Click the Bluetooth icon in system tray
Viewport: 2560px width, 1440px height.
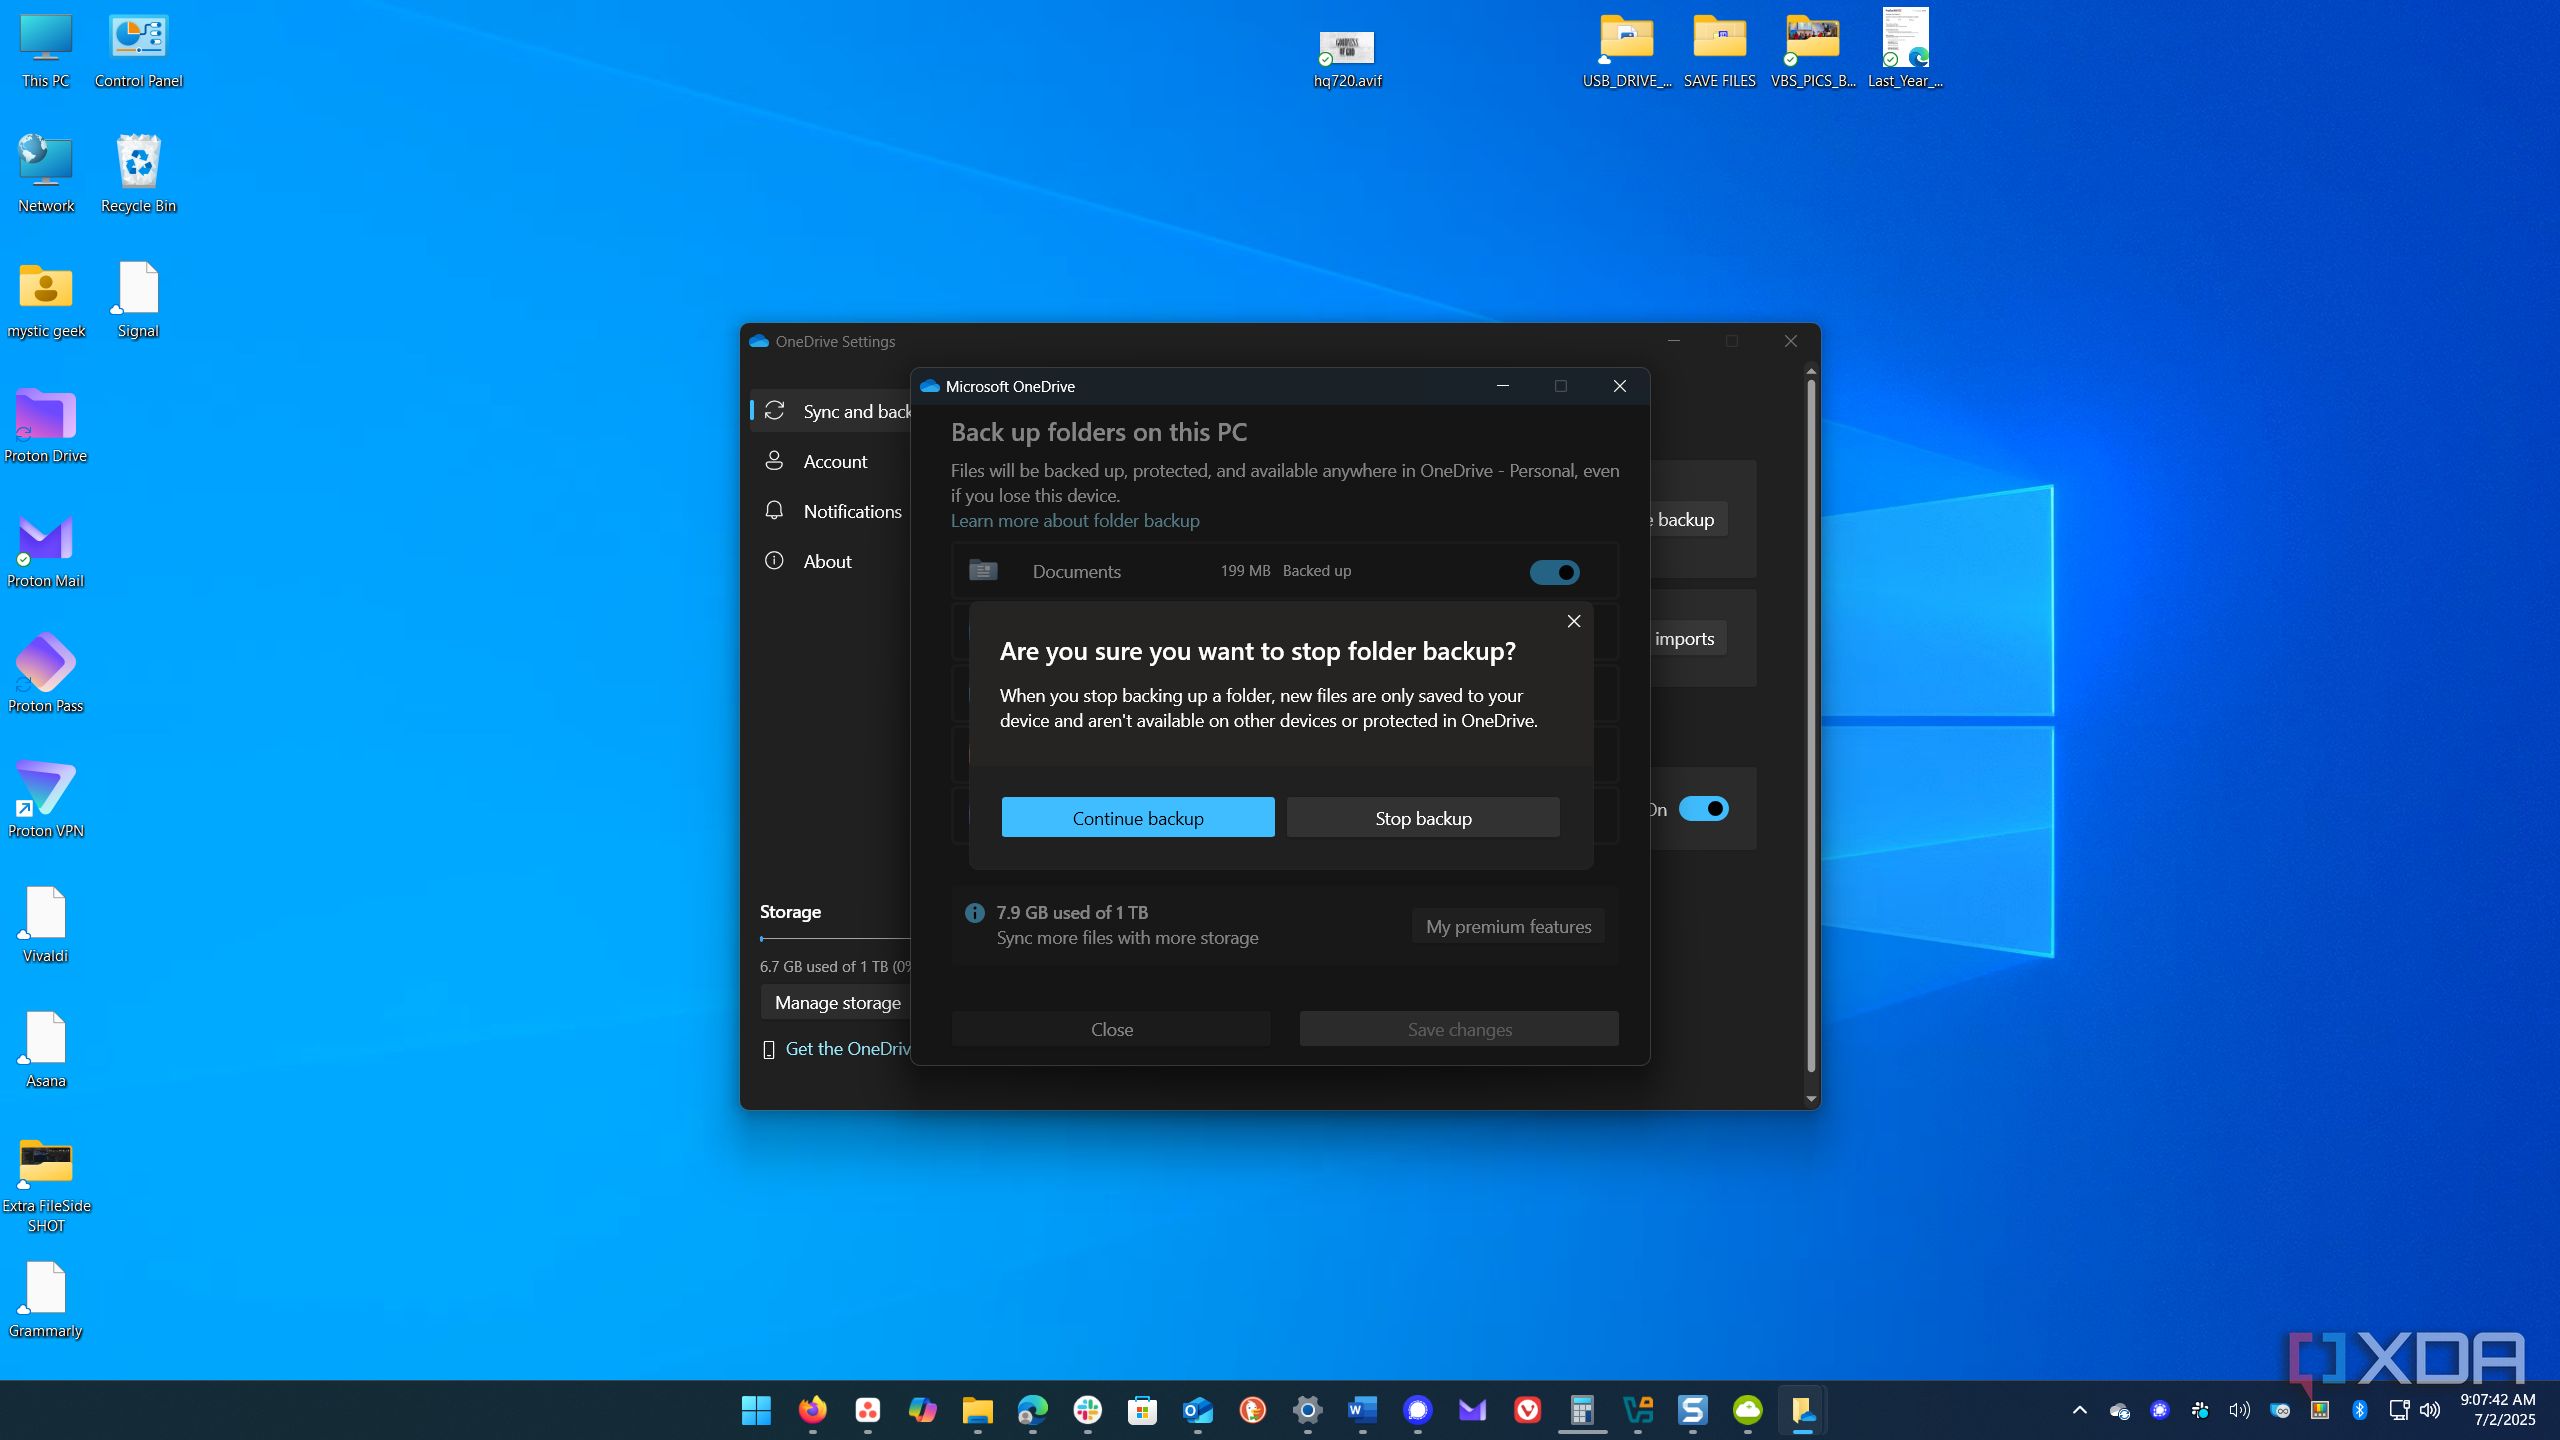[x=2359, y=1410]
